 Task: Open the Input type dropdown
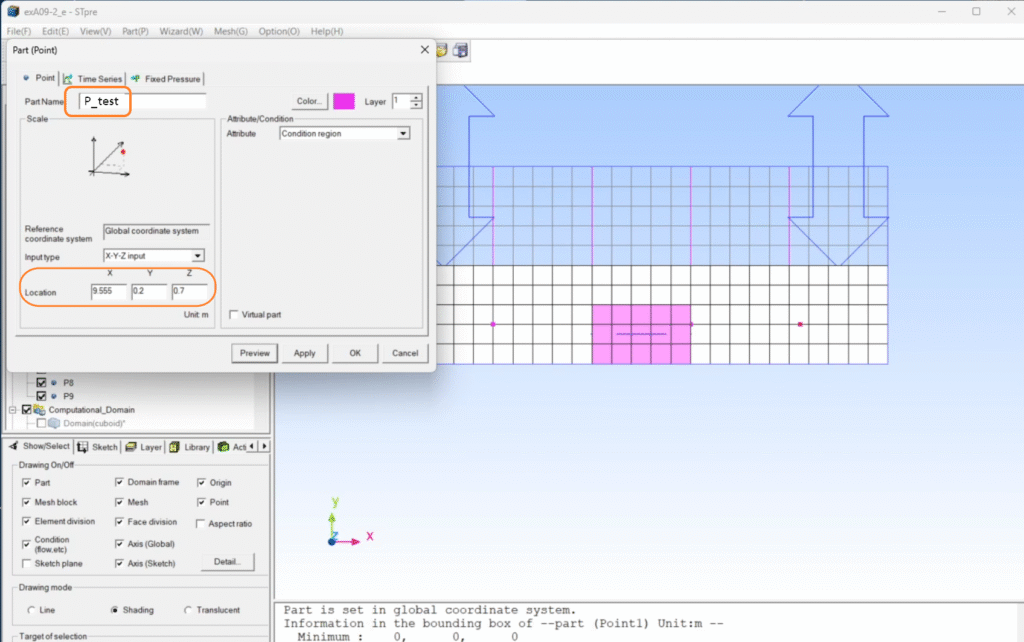click(197, 256)
